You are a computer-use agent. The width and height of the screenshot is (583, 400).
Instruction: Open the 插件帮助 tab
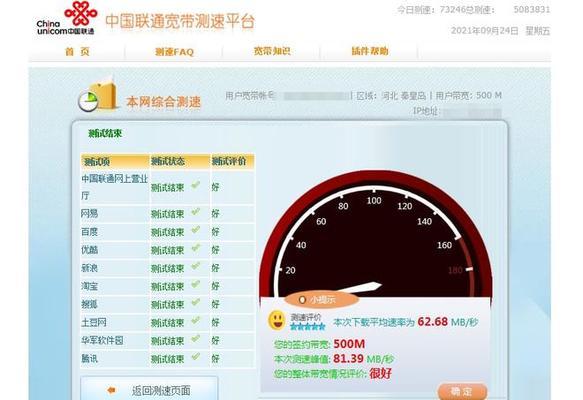[x=370, y=51]
